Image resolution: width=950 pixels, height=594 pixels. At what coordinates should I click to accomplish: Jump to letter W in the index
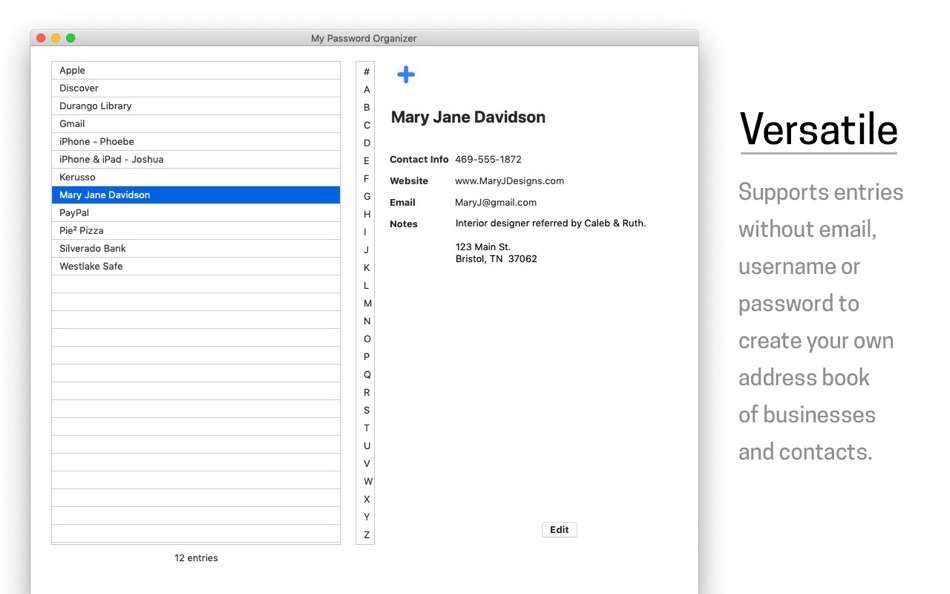click(x=365, y=481)
